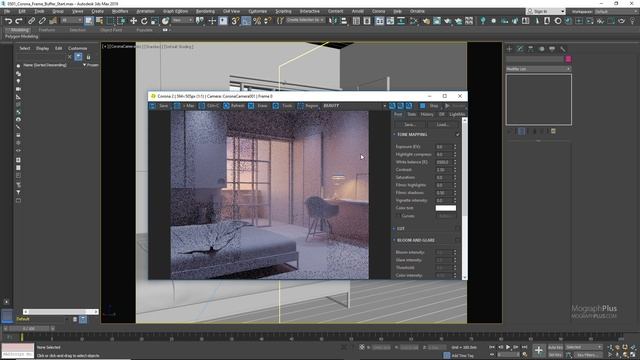The image size is (640, 360).
Task: Collapse the TONE MAPPING section arrow
Action: pos(394,134)
